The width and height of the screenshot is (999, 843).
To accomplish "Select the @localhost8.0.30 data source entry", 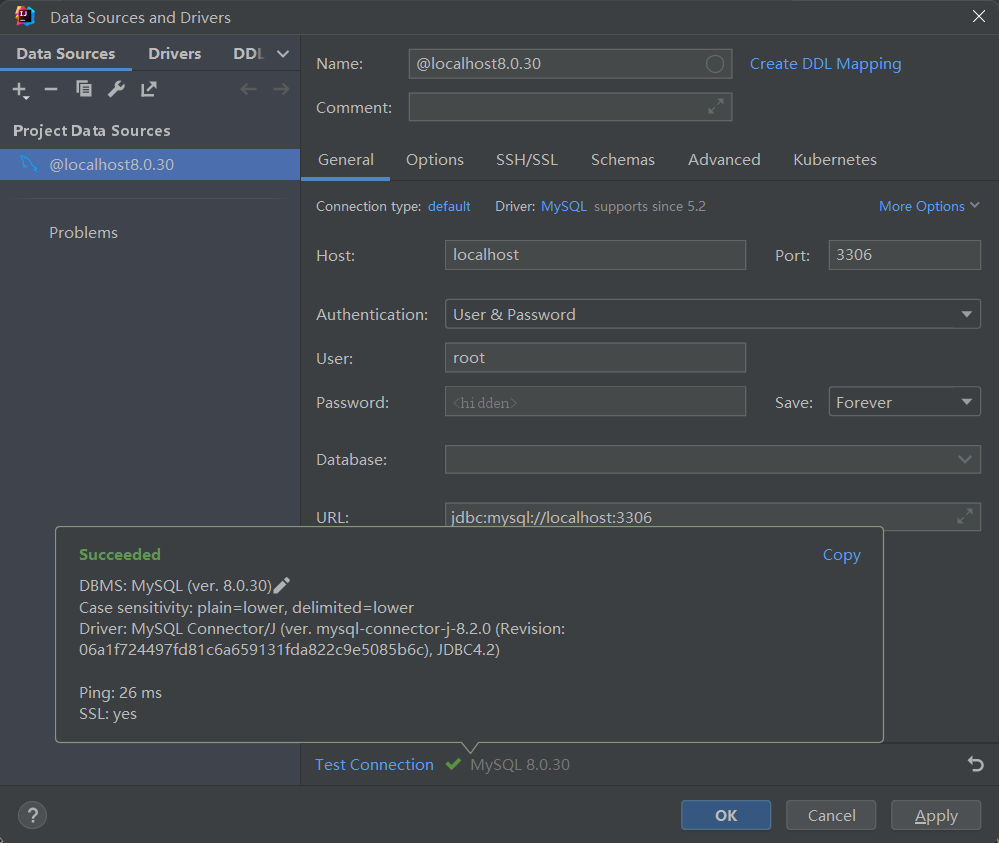I will 150,164.
